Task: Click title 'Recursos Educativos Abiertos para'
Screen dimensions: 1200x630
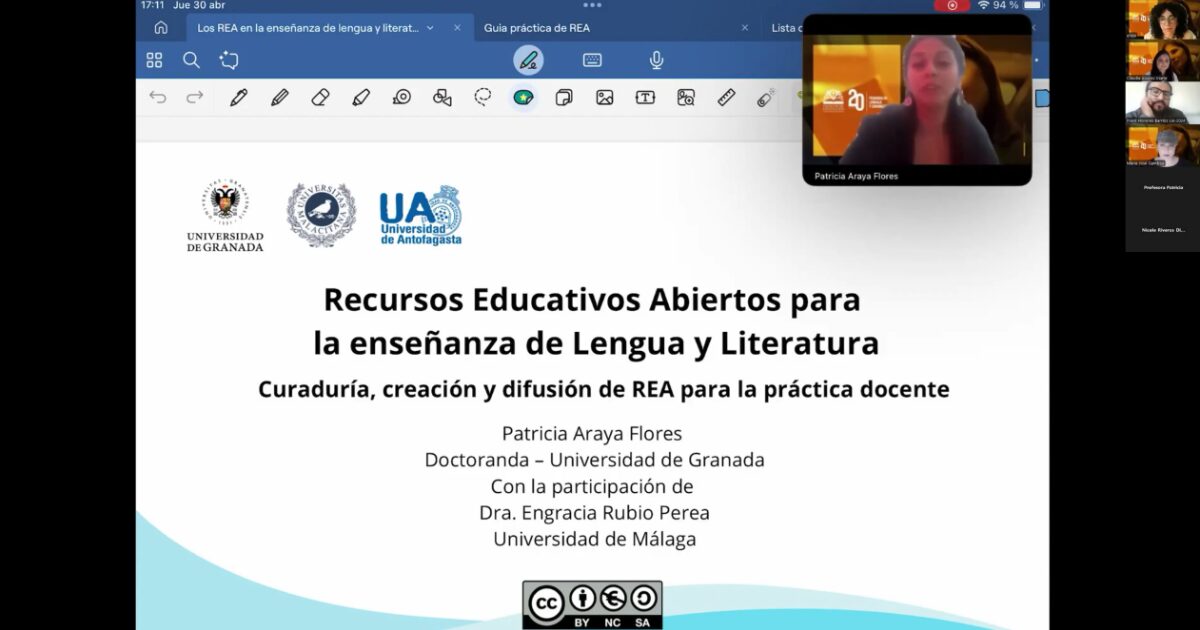Action: click(x=592, y=299)
